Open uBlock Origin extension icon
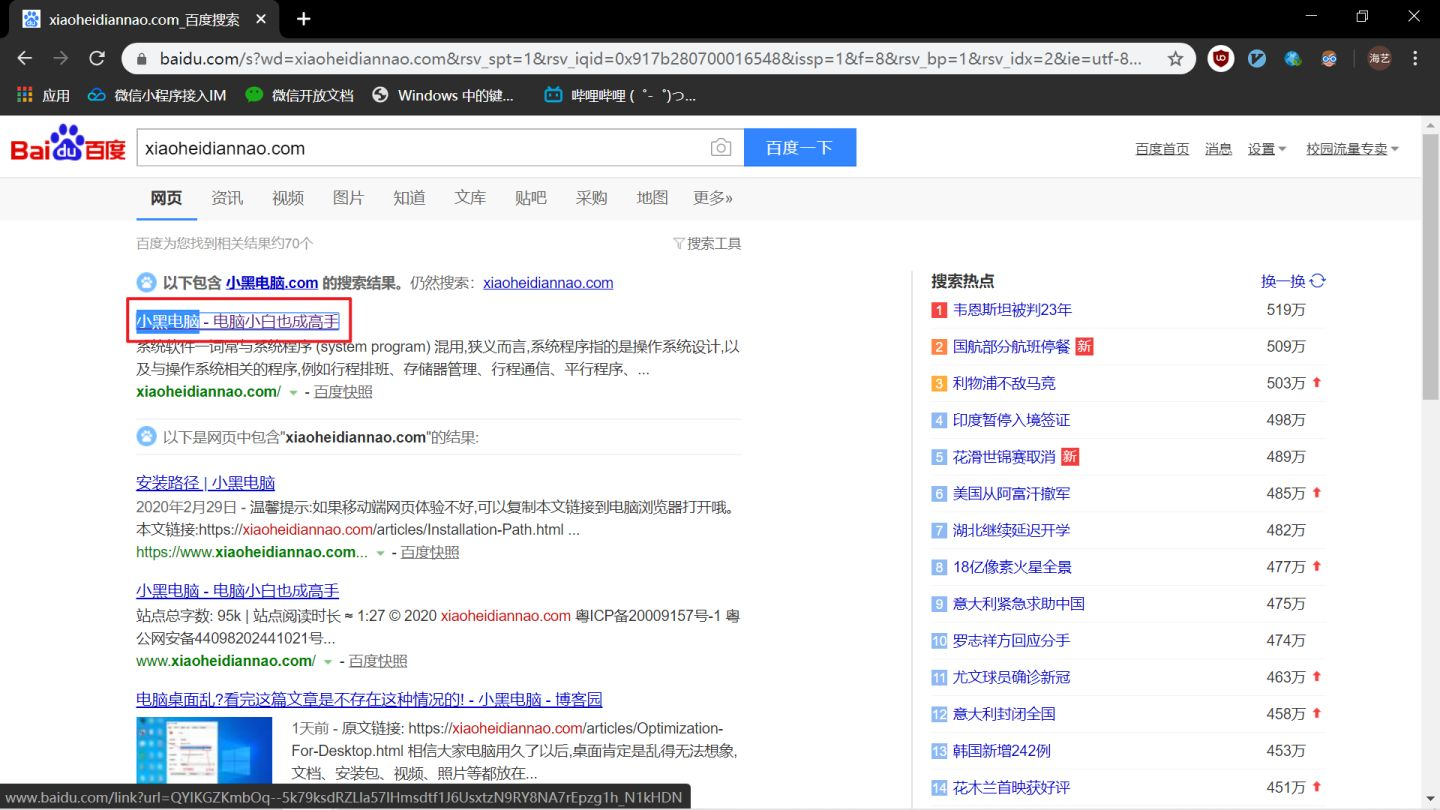The image size is (1440, 810). coord(1220,59)
